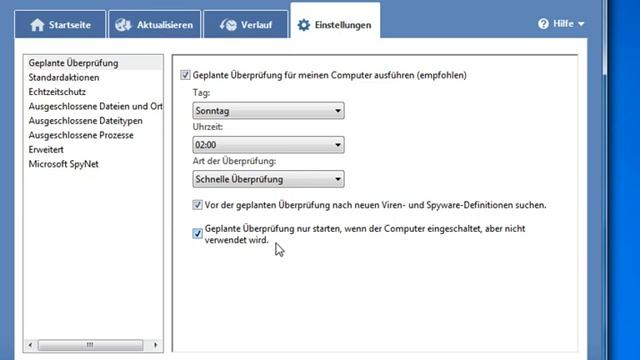Open the Verlauf tab

tap(246, 24)
